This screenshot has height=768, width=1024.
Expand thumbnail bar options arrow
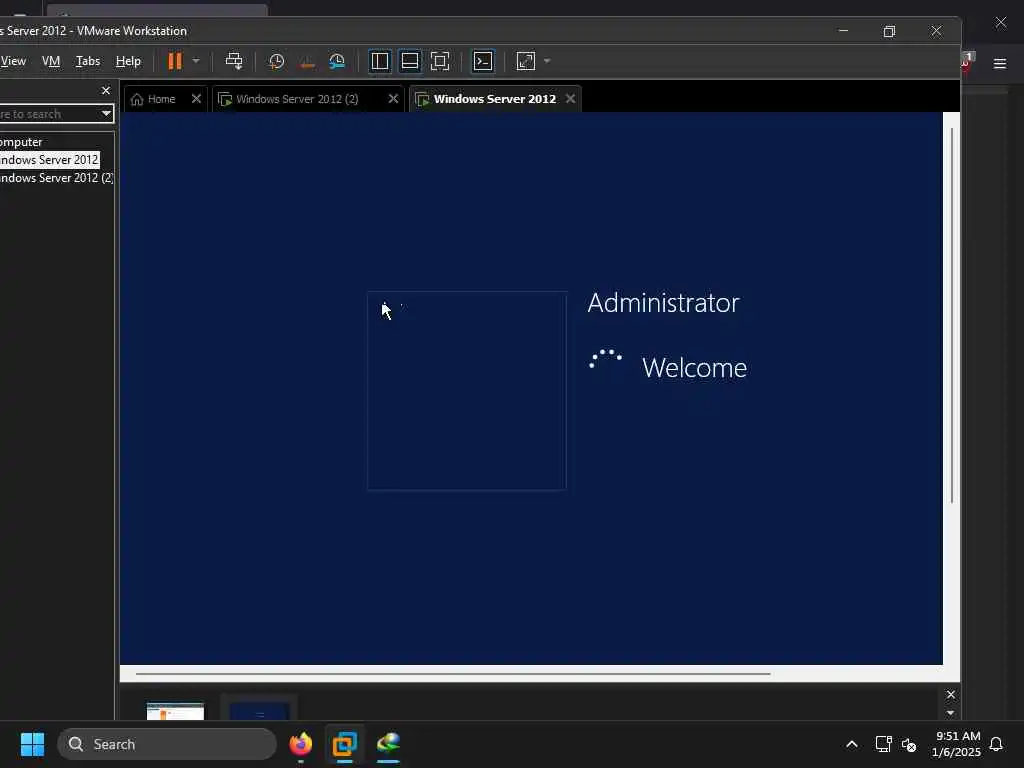coord(951,712)
